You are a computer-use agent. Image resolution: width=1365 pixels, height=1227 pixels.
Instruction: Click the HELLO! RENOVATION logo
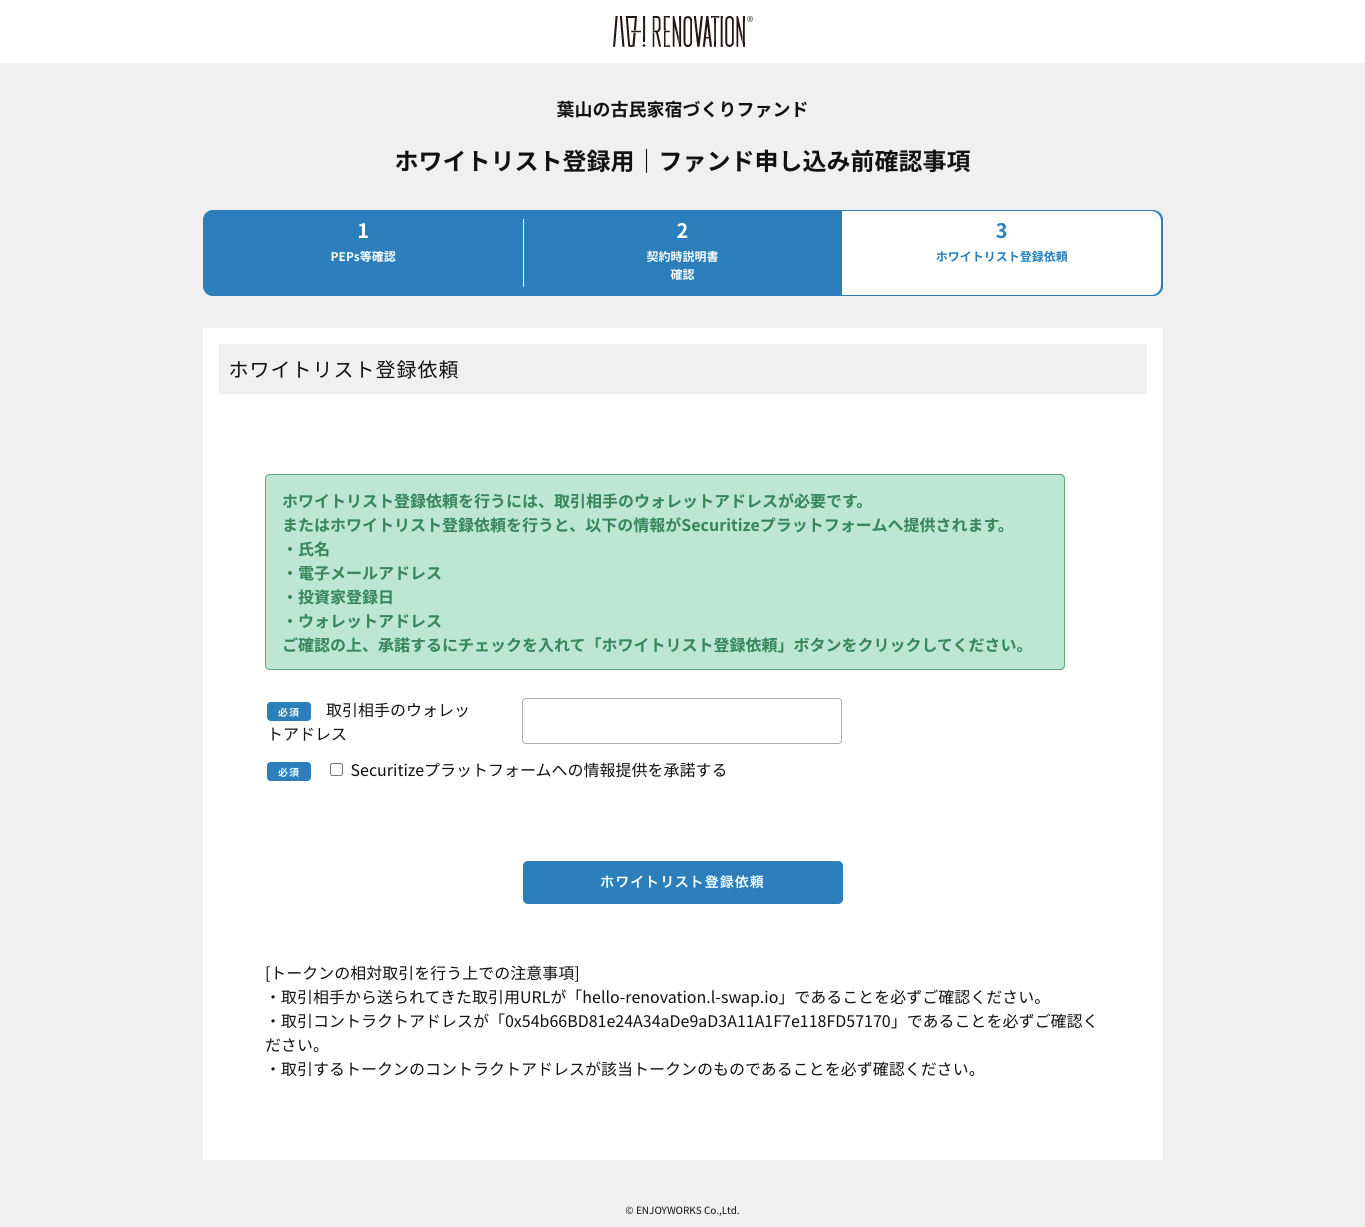[x=682, y=32]
